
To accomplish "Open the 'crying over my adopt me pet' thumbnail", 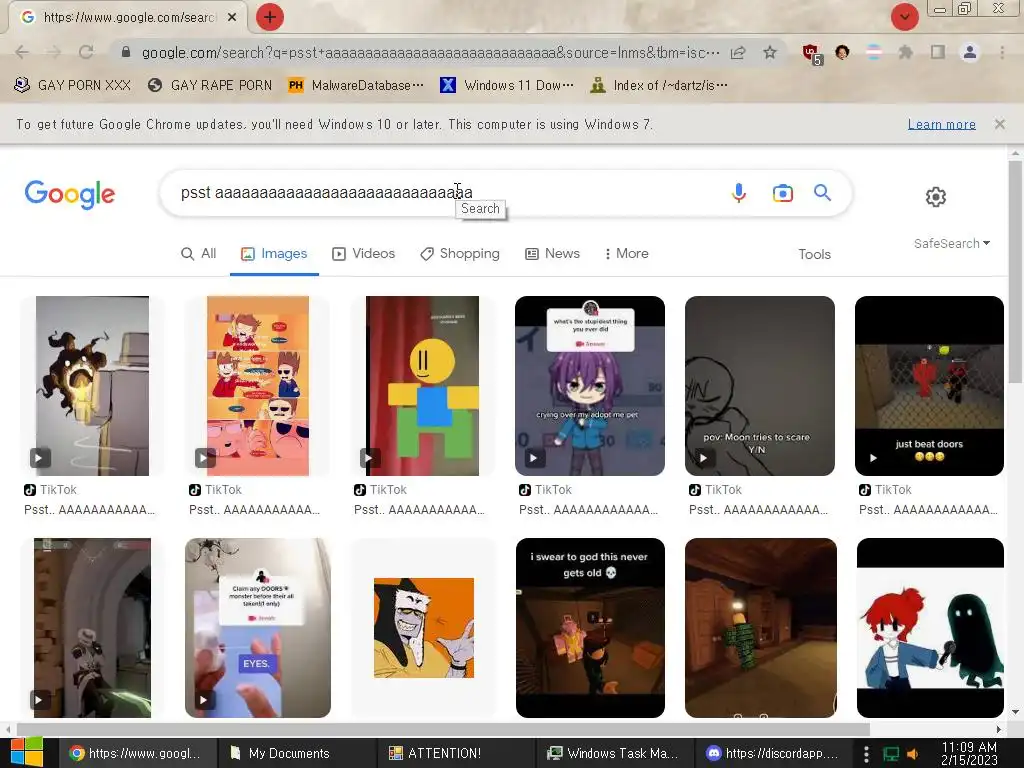I will tap(590, 386).
